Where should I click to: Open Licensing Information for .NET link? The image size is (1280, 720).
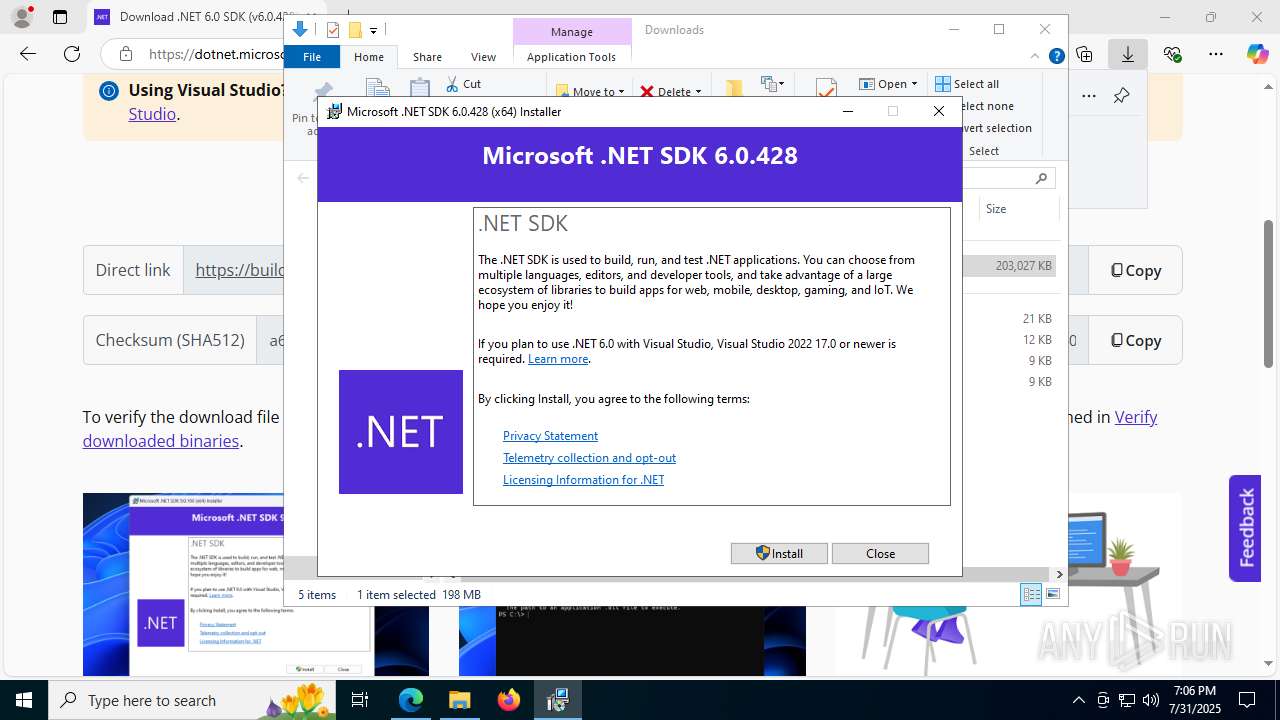tap(583, 480)
